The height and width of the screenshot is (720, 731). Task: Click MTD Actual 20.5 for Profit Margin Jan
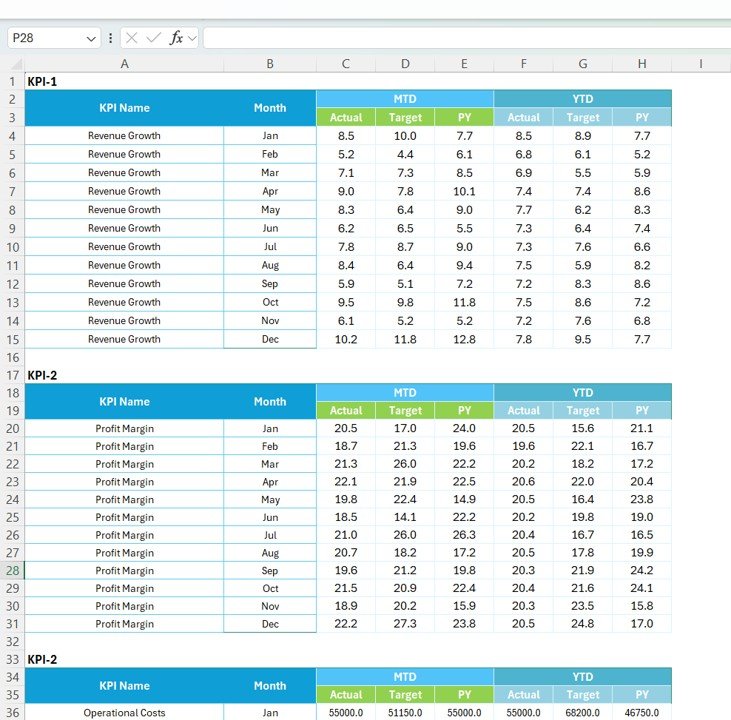[346, 428]
